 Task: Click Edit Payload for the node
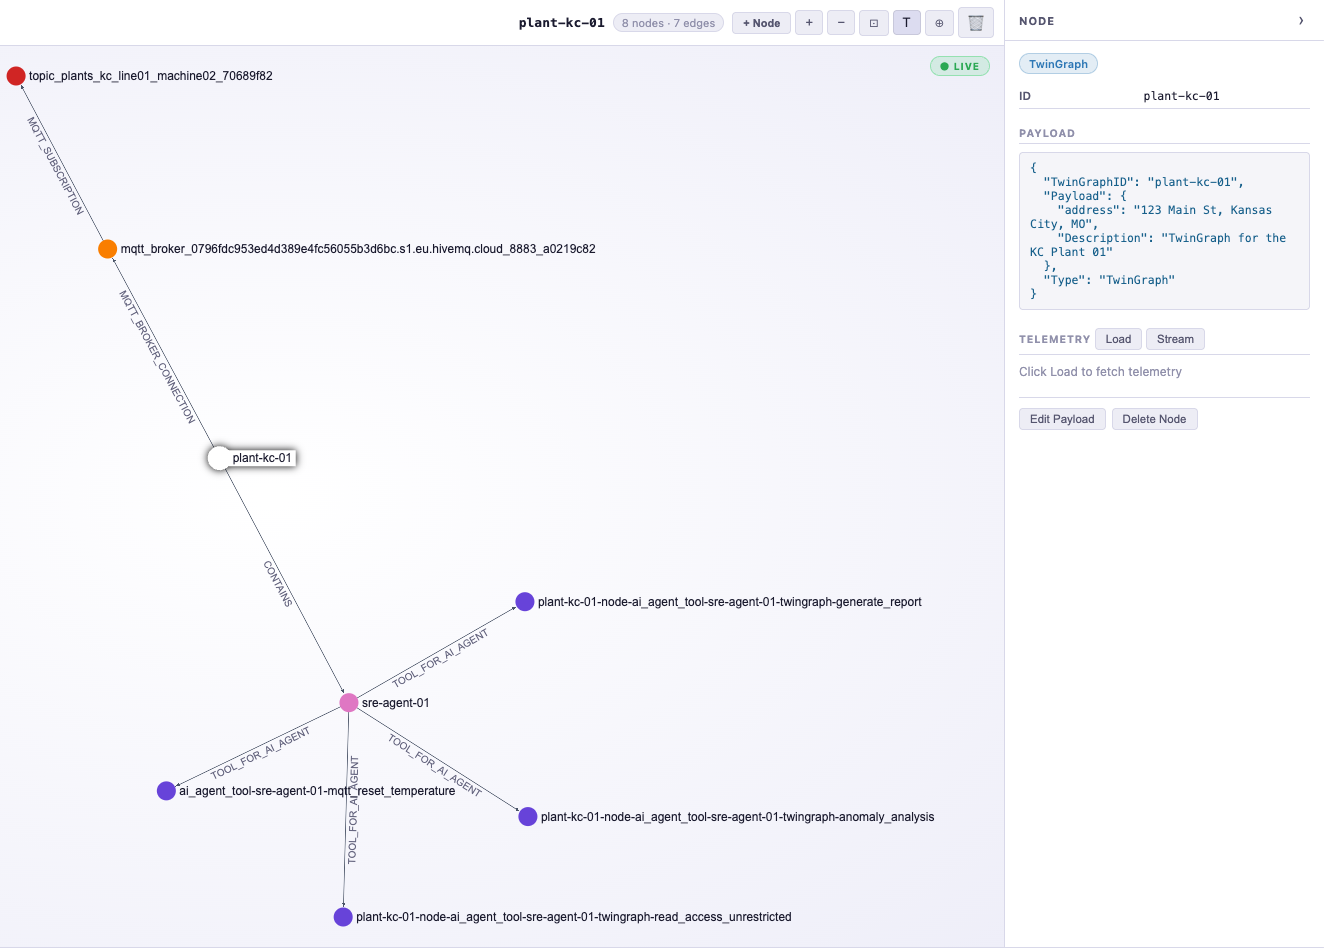pos(1062,418)
